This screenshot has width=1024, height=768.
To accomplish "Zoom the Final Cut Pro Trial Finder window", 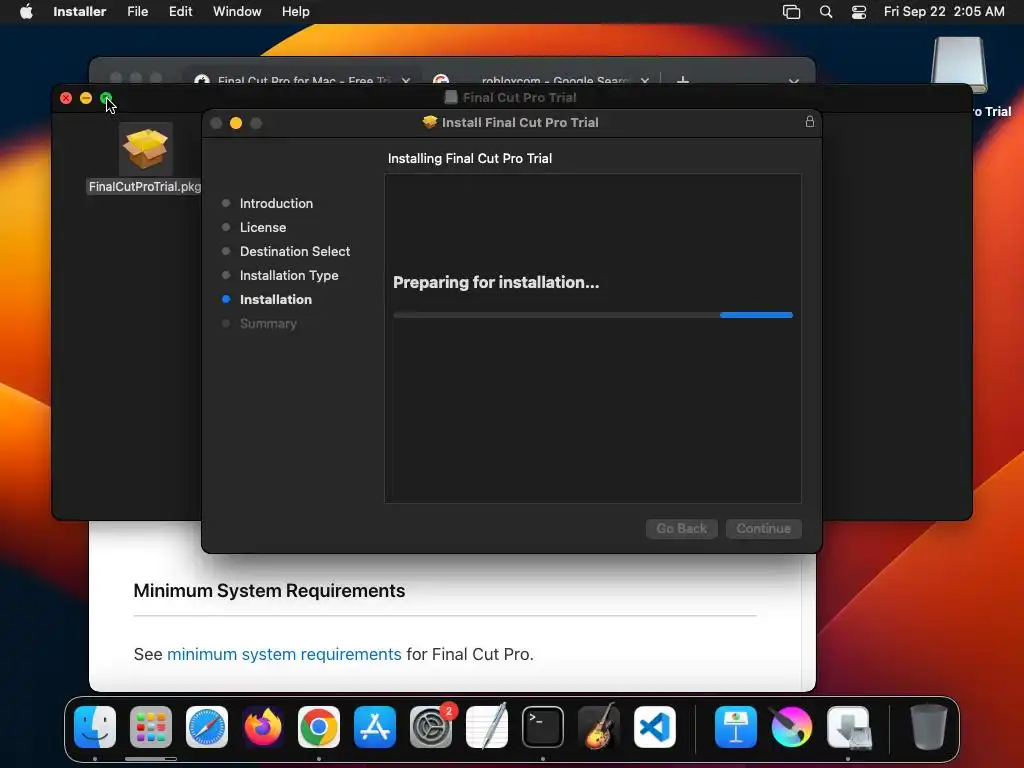I will 106,98.
